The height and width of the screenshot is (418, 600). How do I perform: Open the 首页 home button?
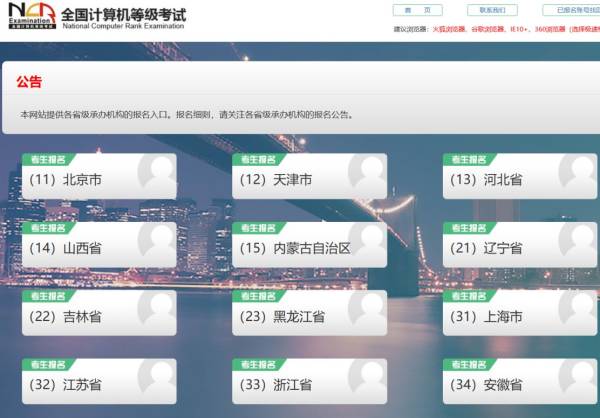(x=417, y=10)
